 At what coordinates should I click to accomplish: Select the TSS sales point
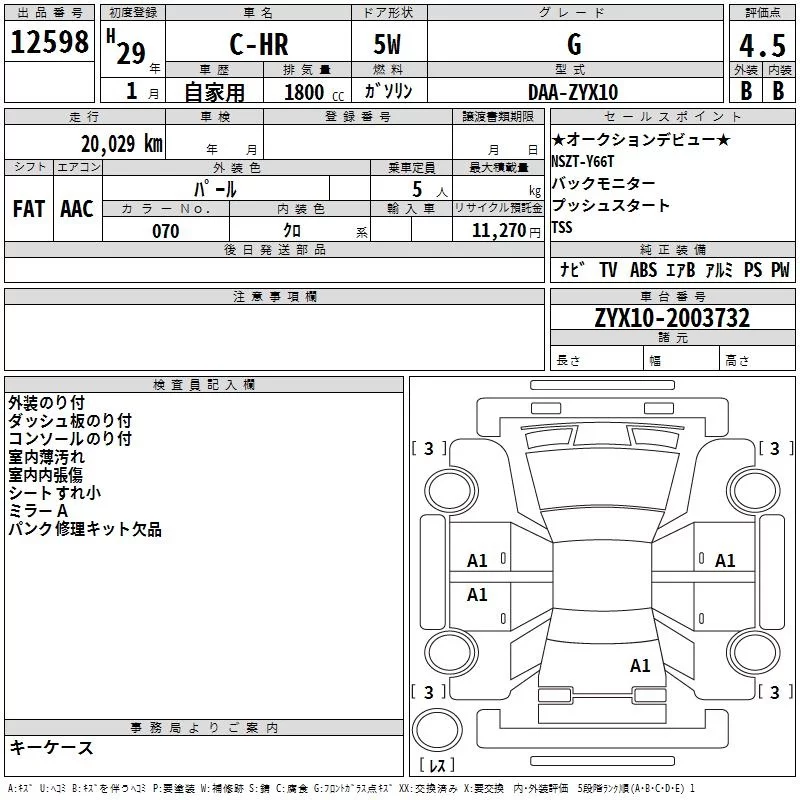coord(562,227)
